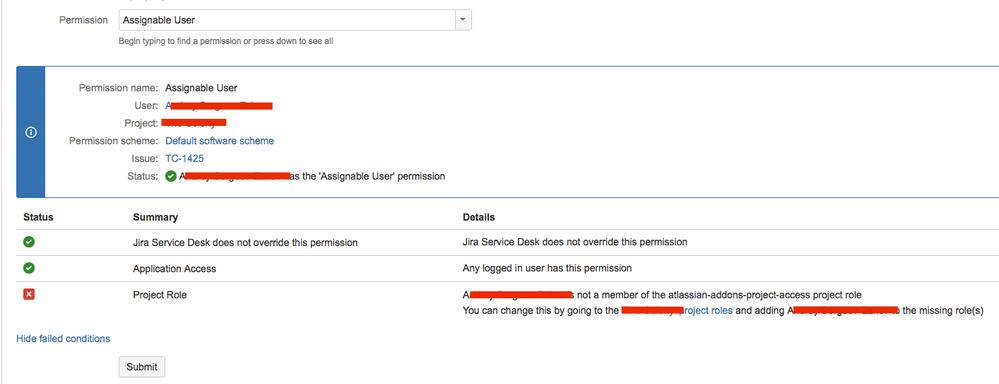Image resolution: width=999 pixels, height=384 pixels.
Task: Click the Summary column header
Action: tap(155, 217)
